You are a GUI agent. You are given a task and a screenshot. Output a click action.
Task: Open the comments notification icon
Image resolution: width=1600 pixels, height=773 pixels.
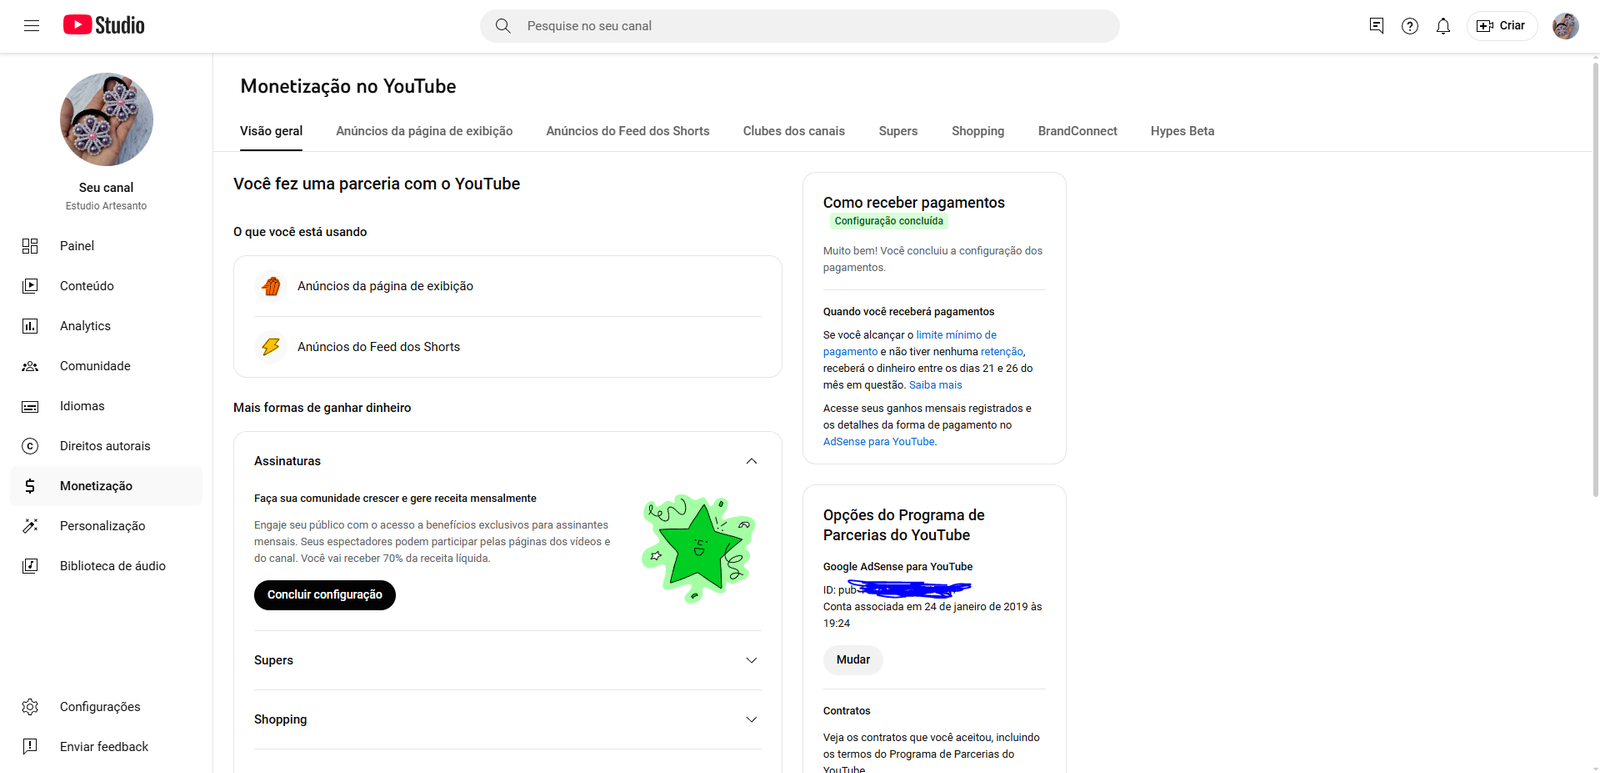[x=1377, y=26]
